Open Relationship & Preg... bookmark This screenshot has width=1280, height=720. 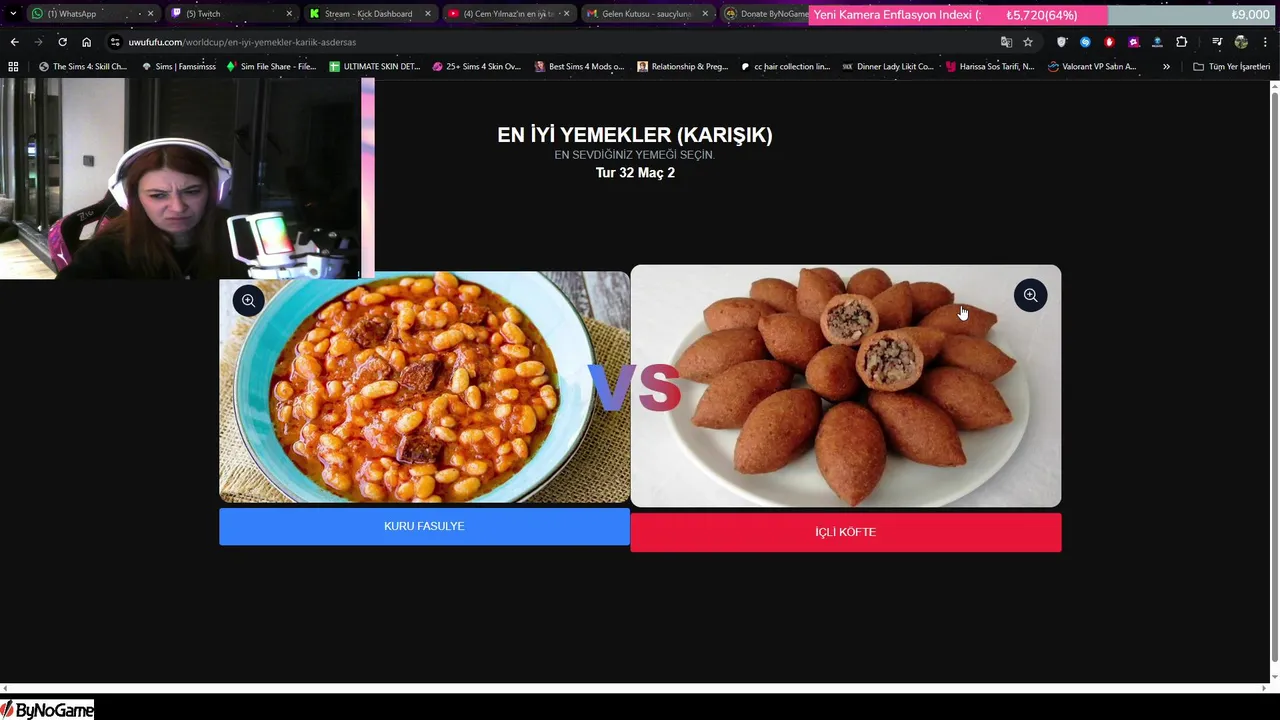point(681,67)
